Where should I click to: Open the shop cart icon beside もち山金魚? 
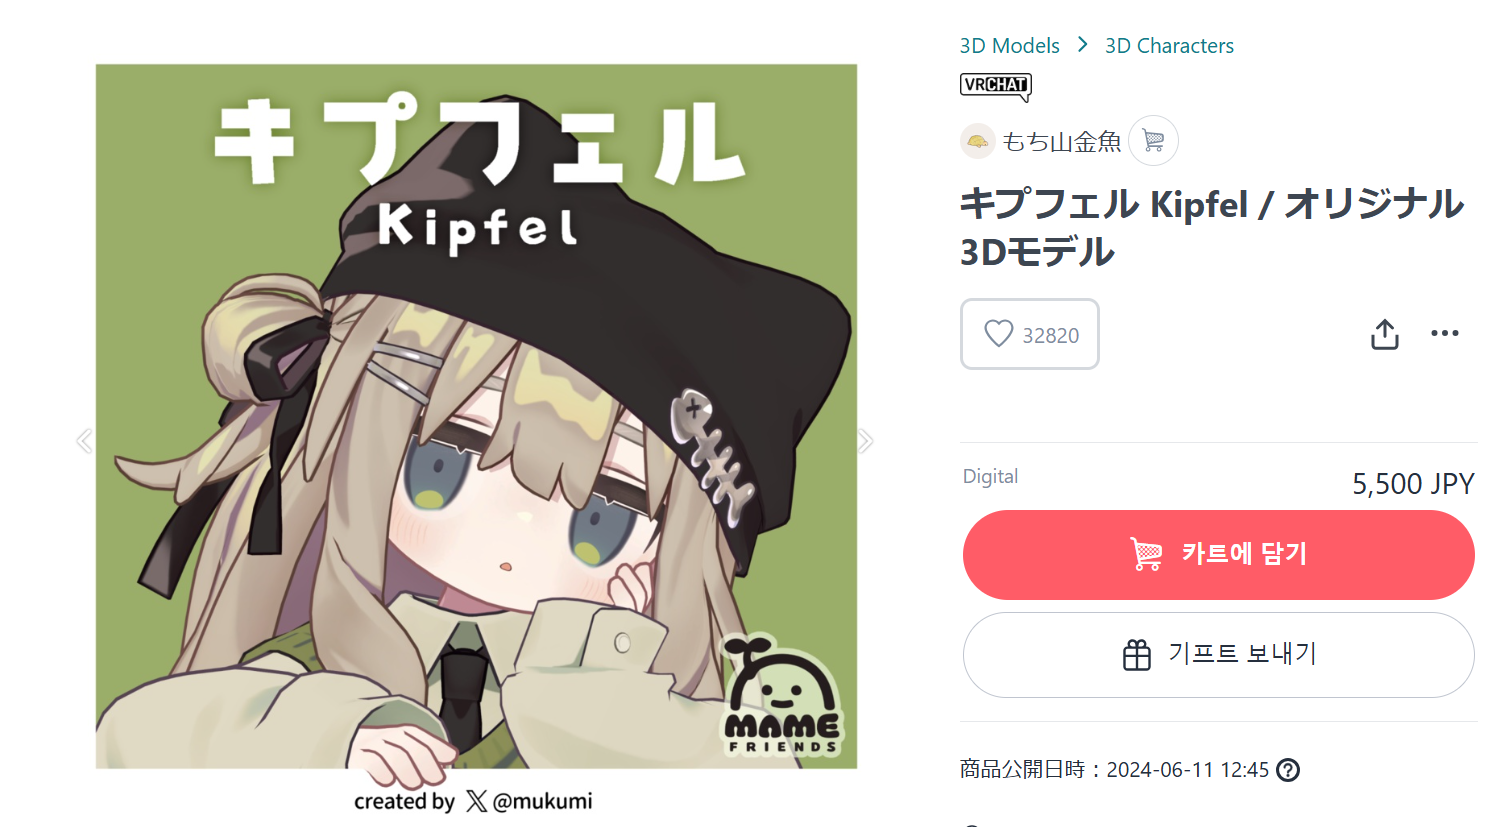[x=1153, y=141]
